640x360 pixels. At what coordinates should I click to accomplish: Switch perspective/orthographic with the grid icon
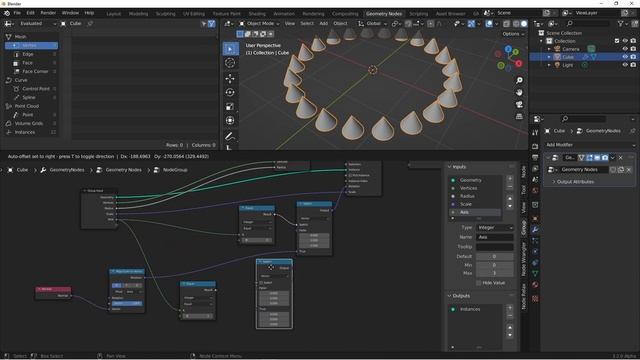point(519,117)
